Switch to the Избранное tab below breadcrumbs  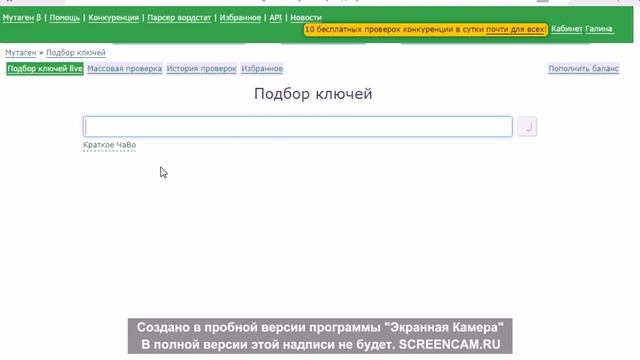tap(262, 69)
